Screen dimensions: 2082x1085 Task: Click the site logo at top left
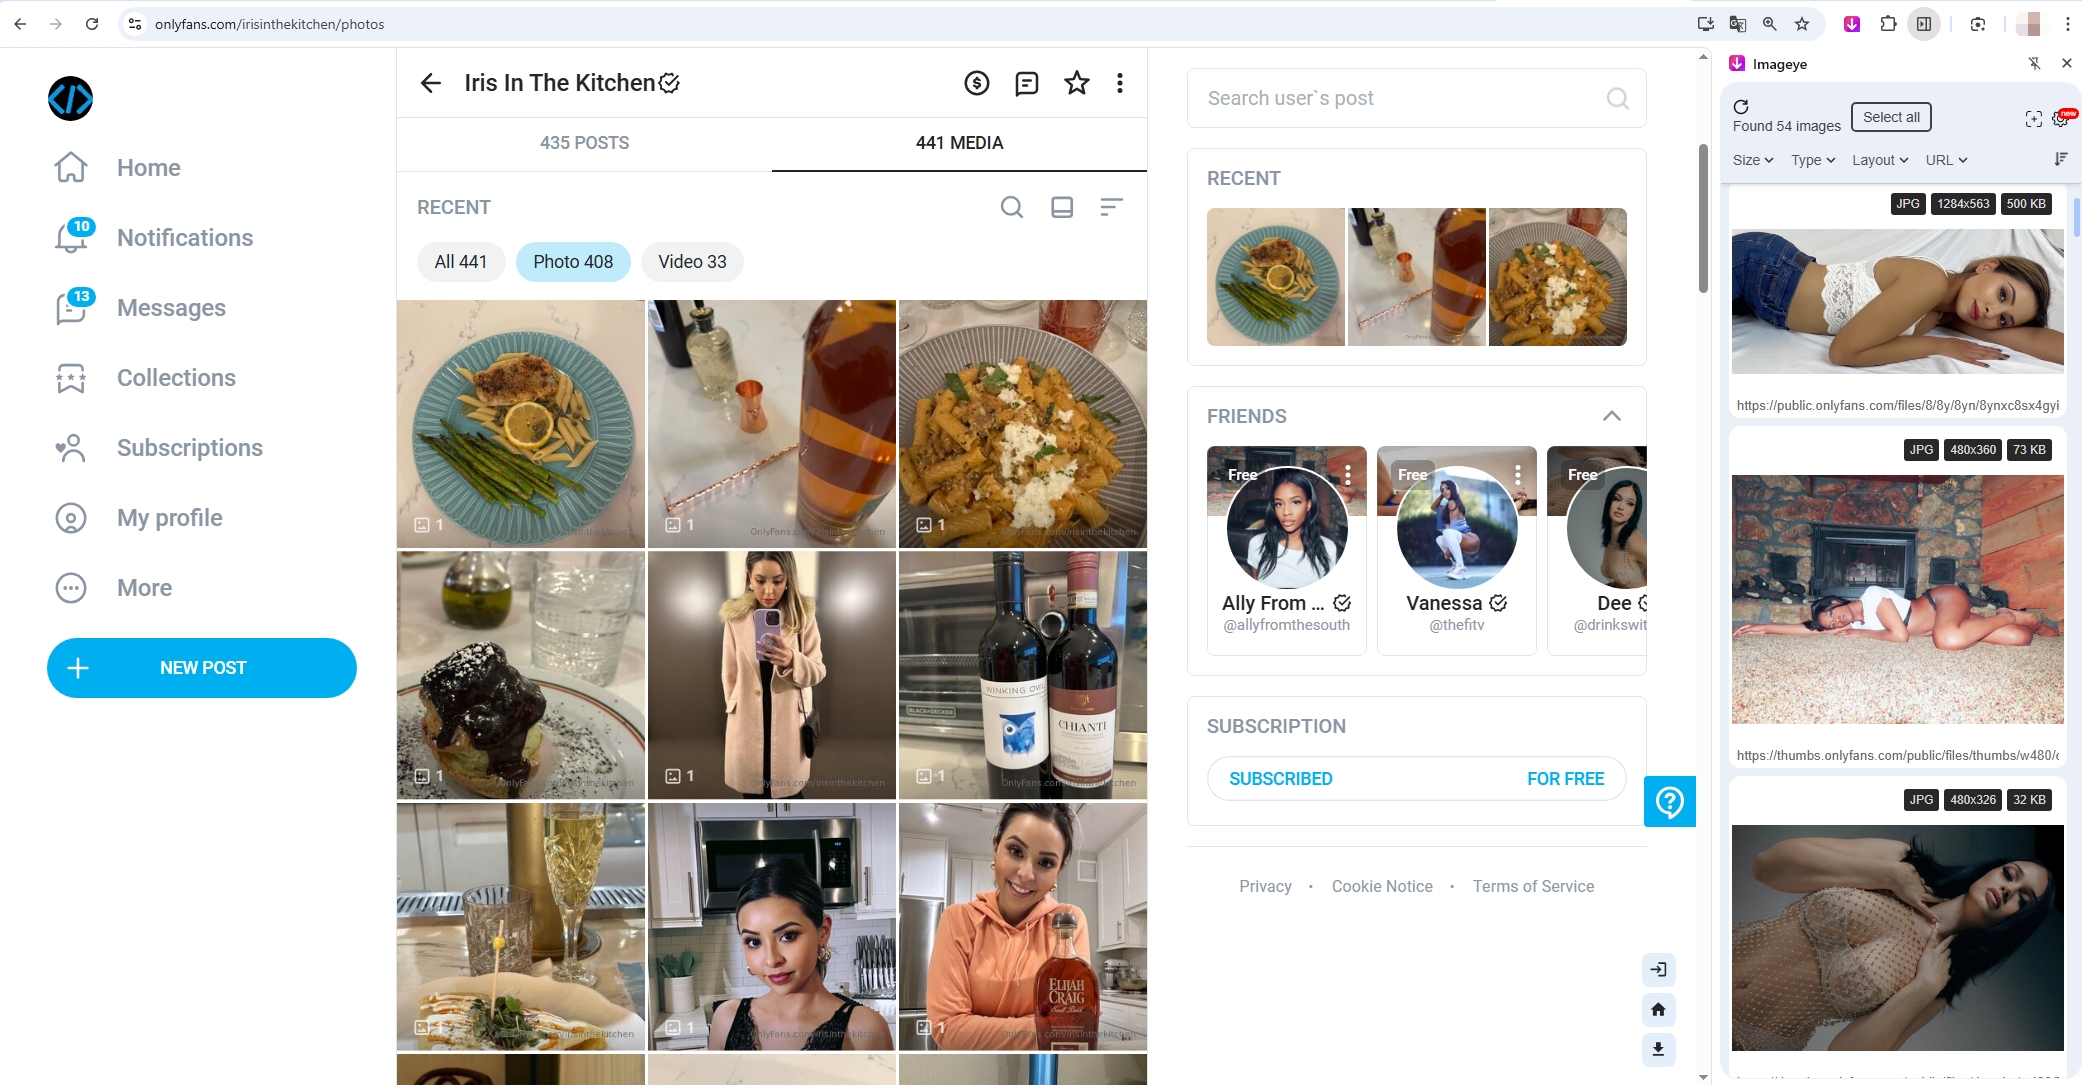(71, 99)
